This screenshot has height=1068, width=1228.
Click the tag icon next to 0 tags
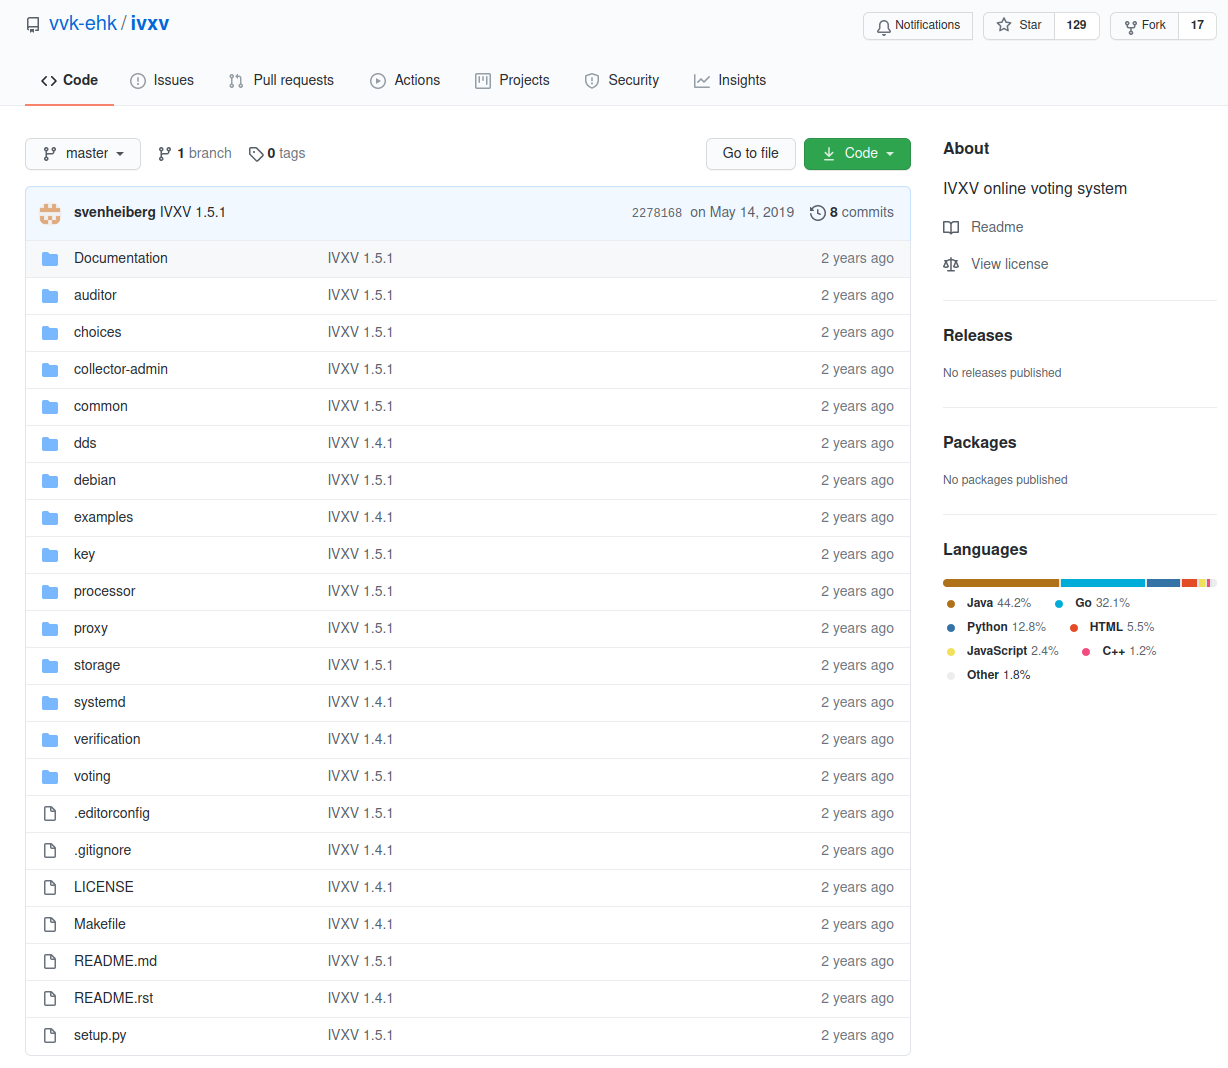coord(256,154)
